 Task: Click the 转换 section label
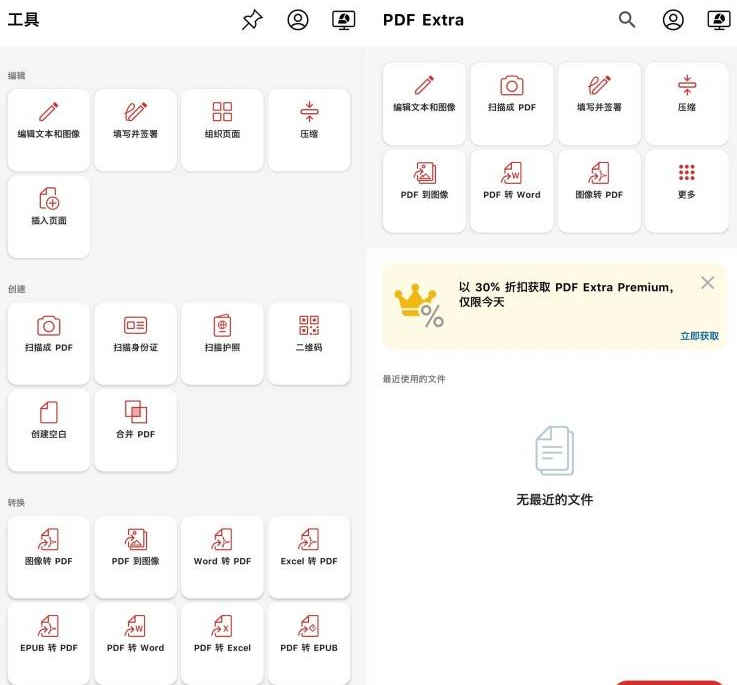[16, 503]
